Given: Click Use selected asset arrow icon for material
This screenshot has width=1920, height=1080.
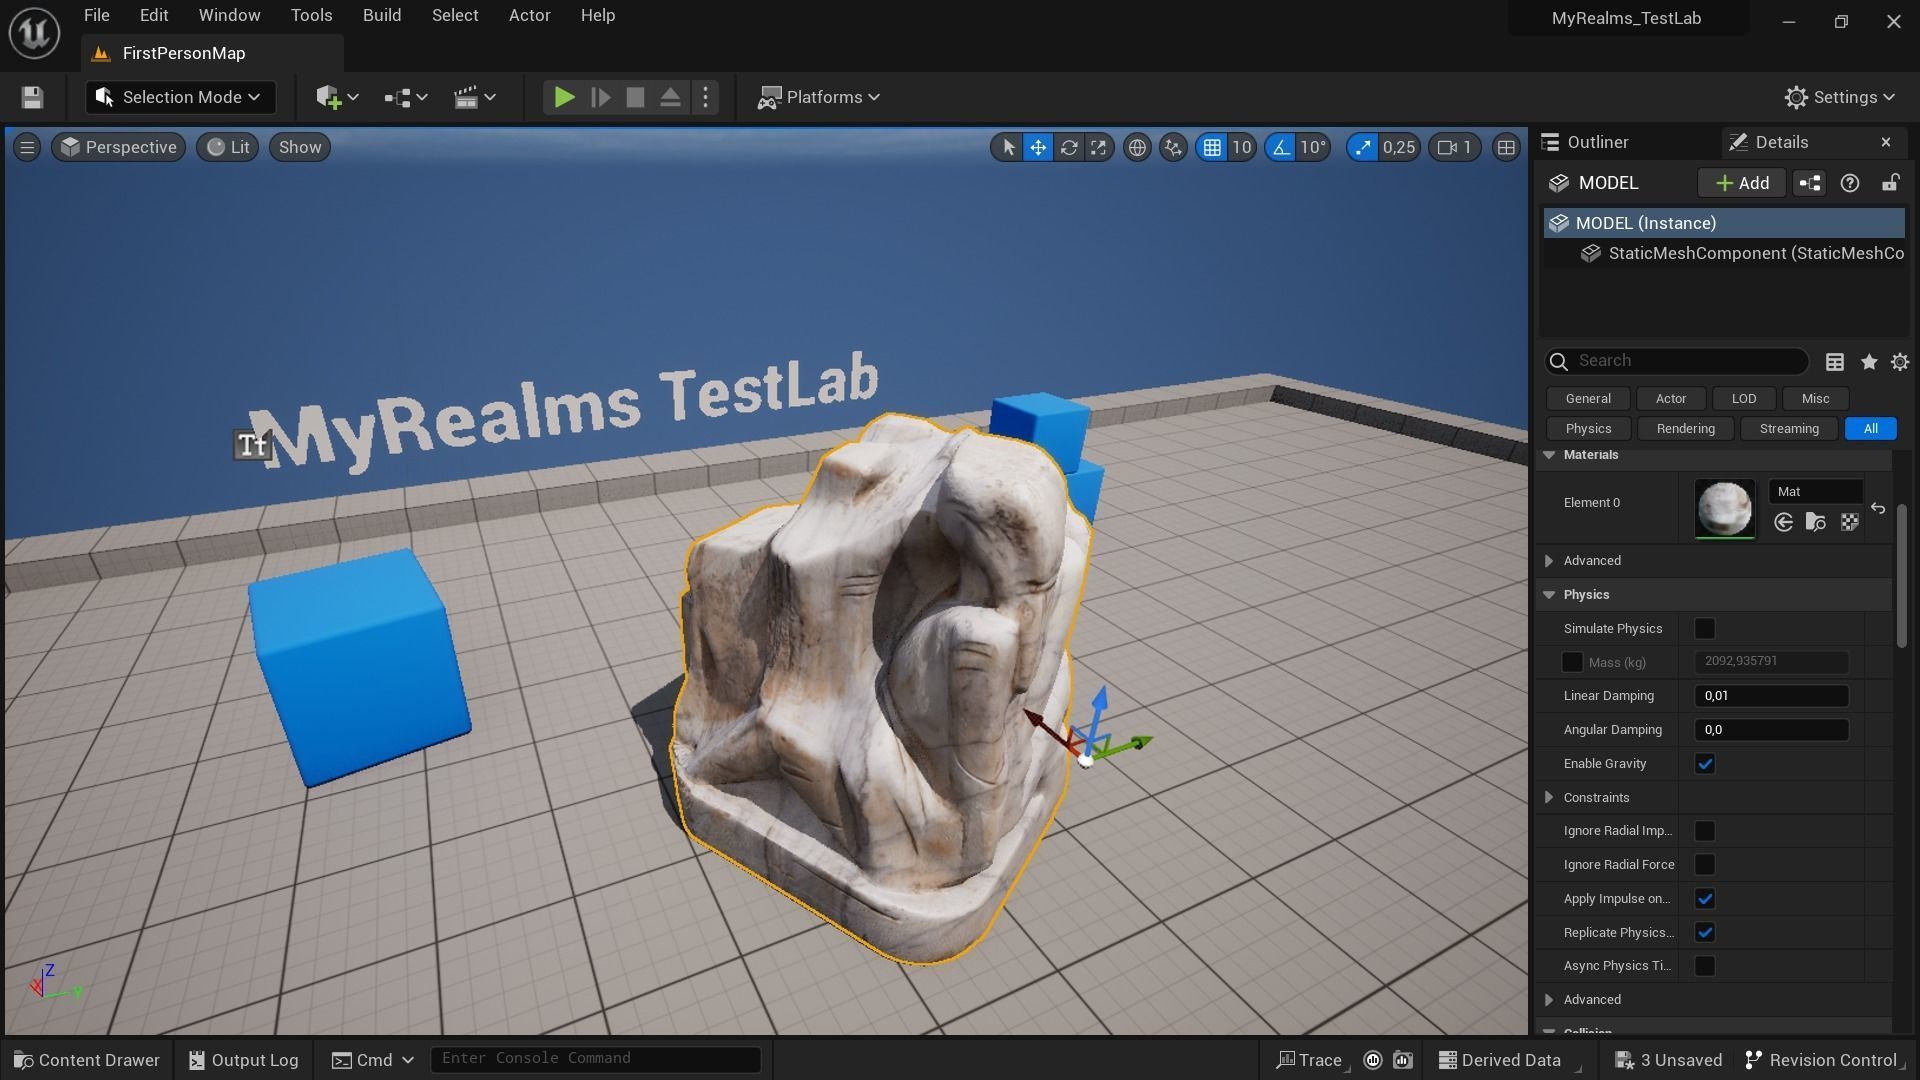Looking at the screenshot, I should (x=1783, y=522).
